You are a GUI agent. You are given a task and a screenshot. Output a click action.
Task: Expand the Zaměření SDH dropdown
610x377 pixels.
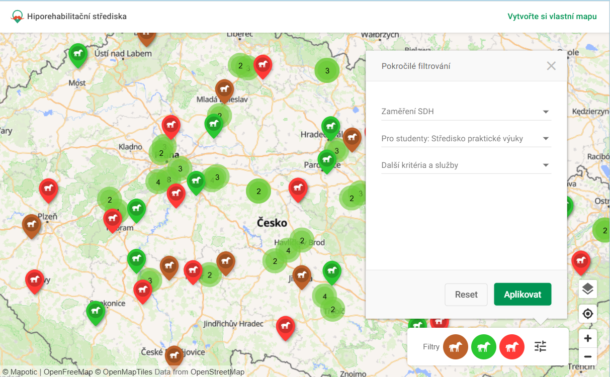point(466,111)
